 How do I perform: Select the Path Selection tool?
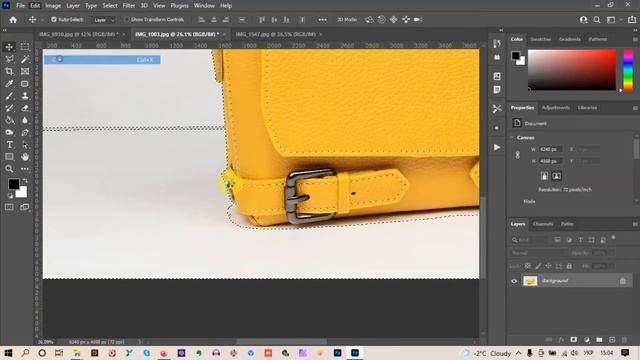click(25, 144)
